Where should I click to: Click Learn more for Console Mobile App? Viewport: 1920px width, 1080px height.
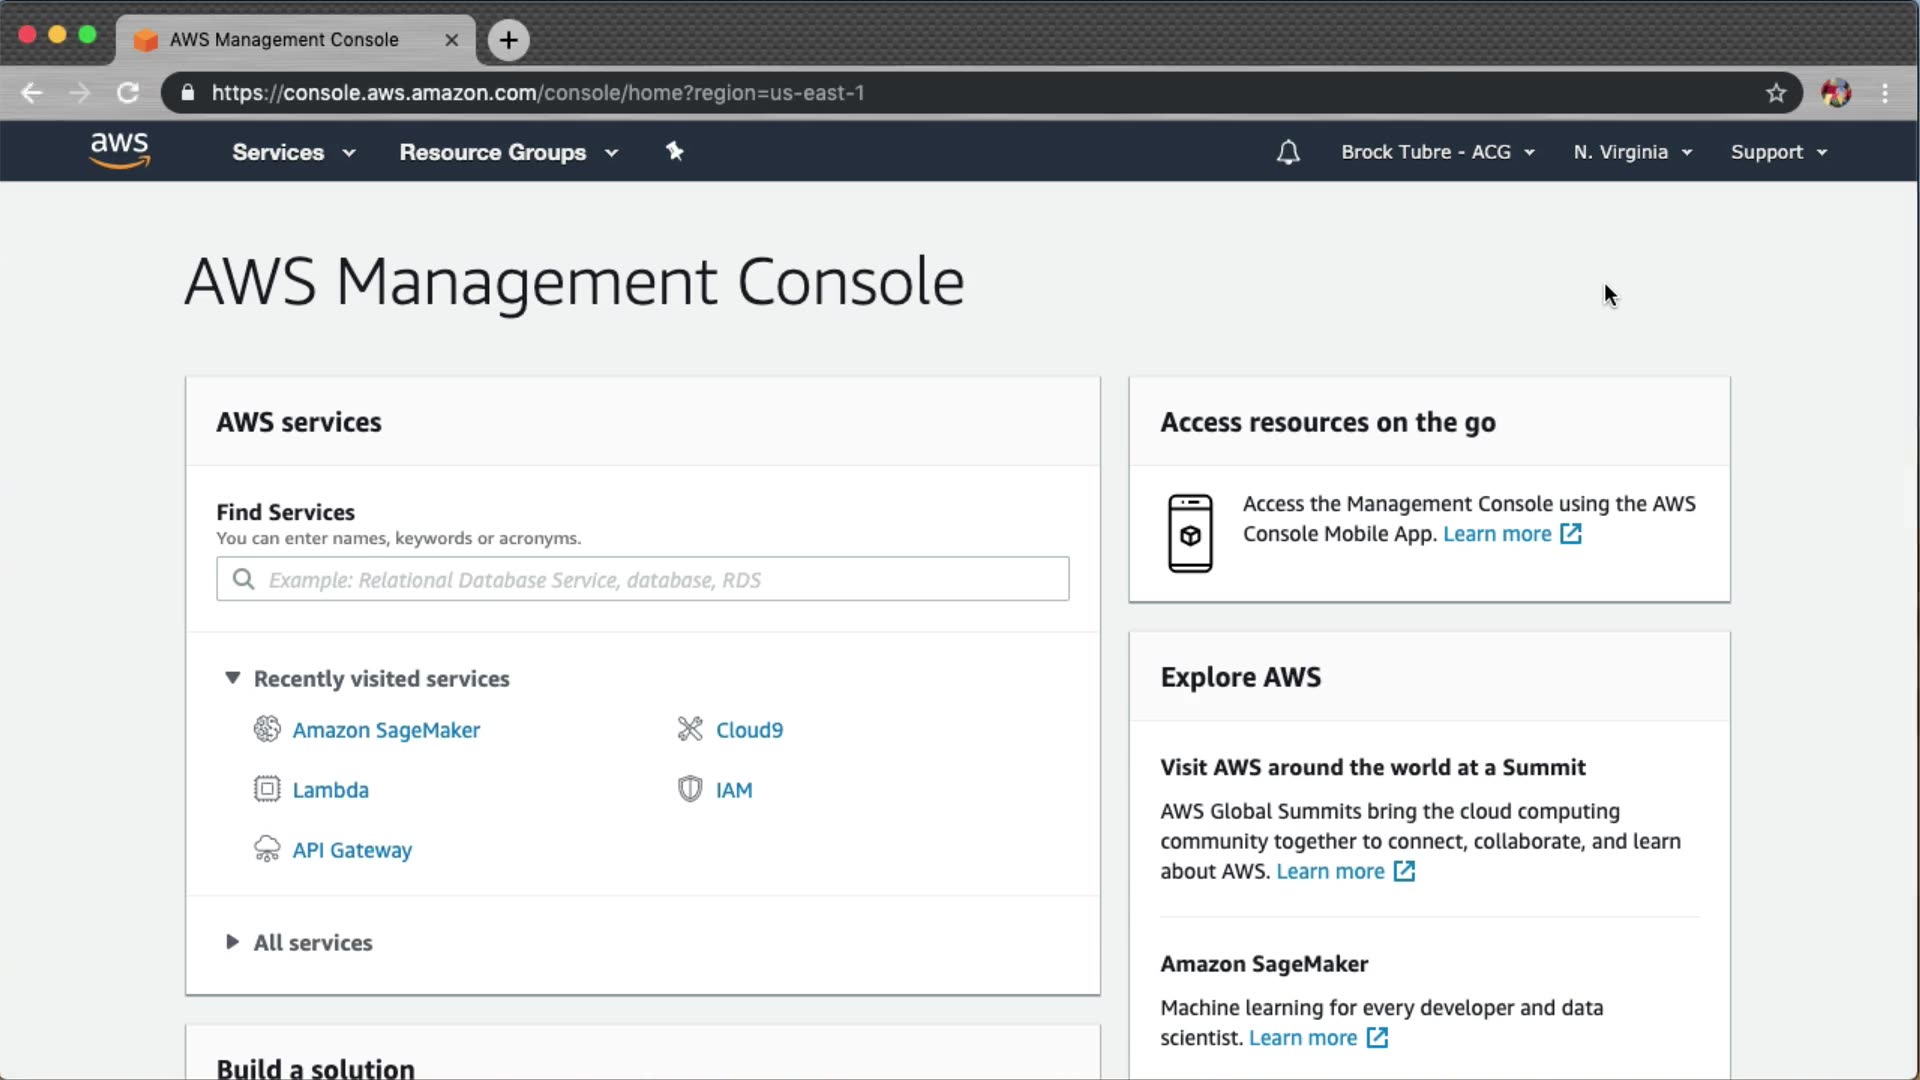(x=1497, y=534)
